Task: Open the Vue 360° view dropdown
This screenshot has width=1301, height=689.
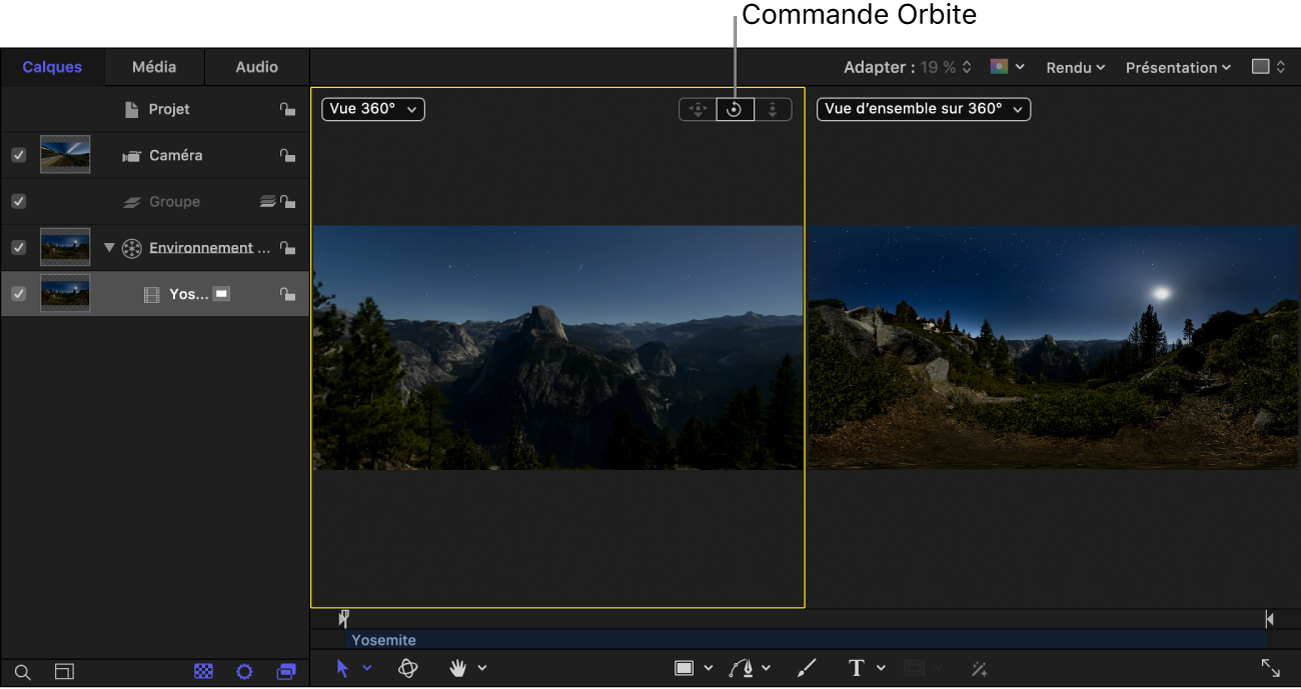Action: click(373, 109)
